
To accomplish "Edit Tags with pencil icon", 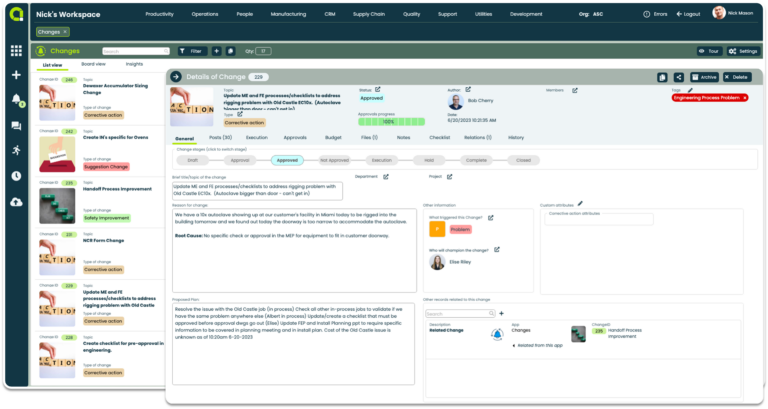I will (x=690, y=90).
